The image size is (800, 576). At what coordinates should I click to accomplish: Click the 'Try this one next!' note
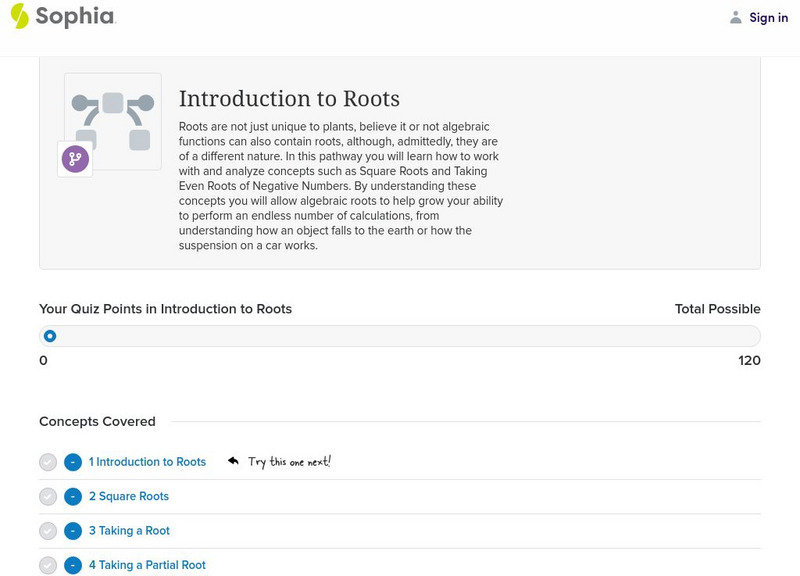pos(289,462)
